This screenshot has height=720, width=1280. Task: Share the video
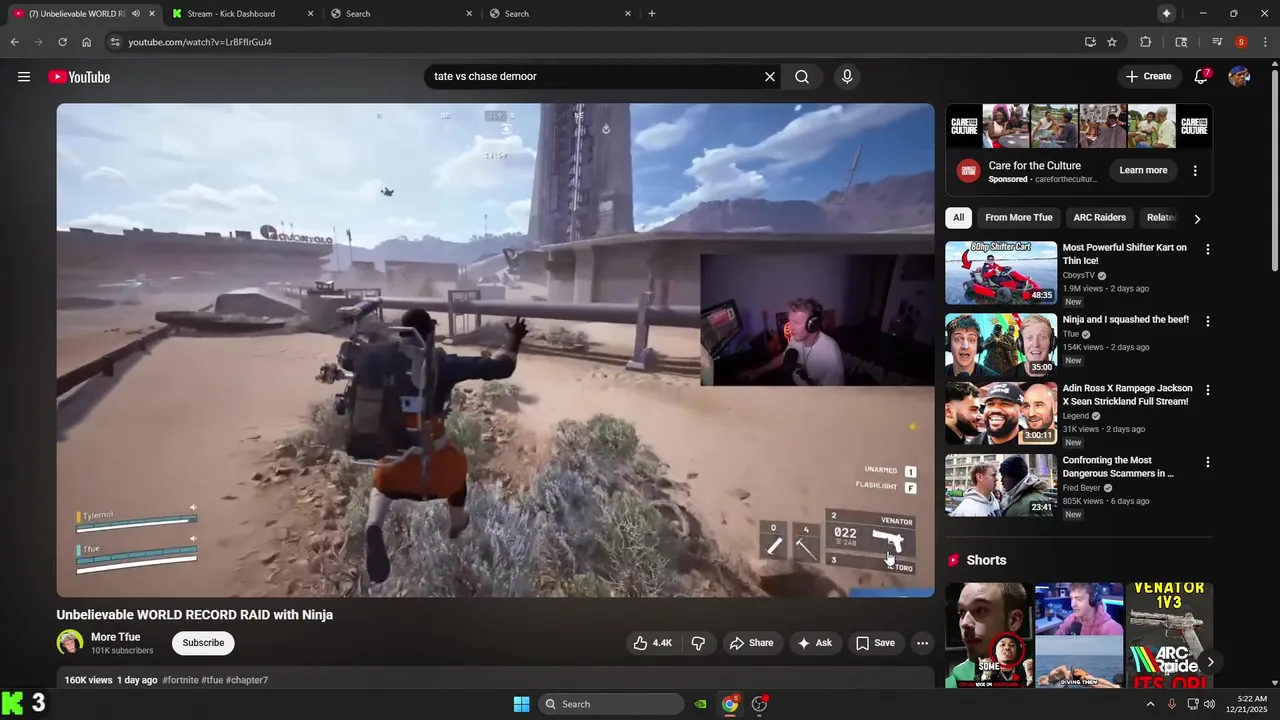coord(751,643)
